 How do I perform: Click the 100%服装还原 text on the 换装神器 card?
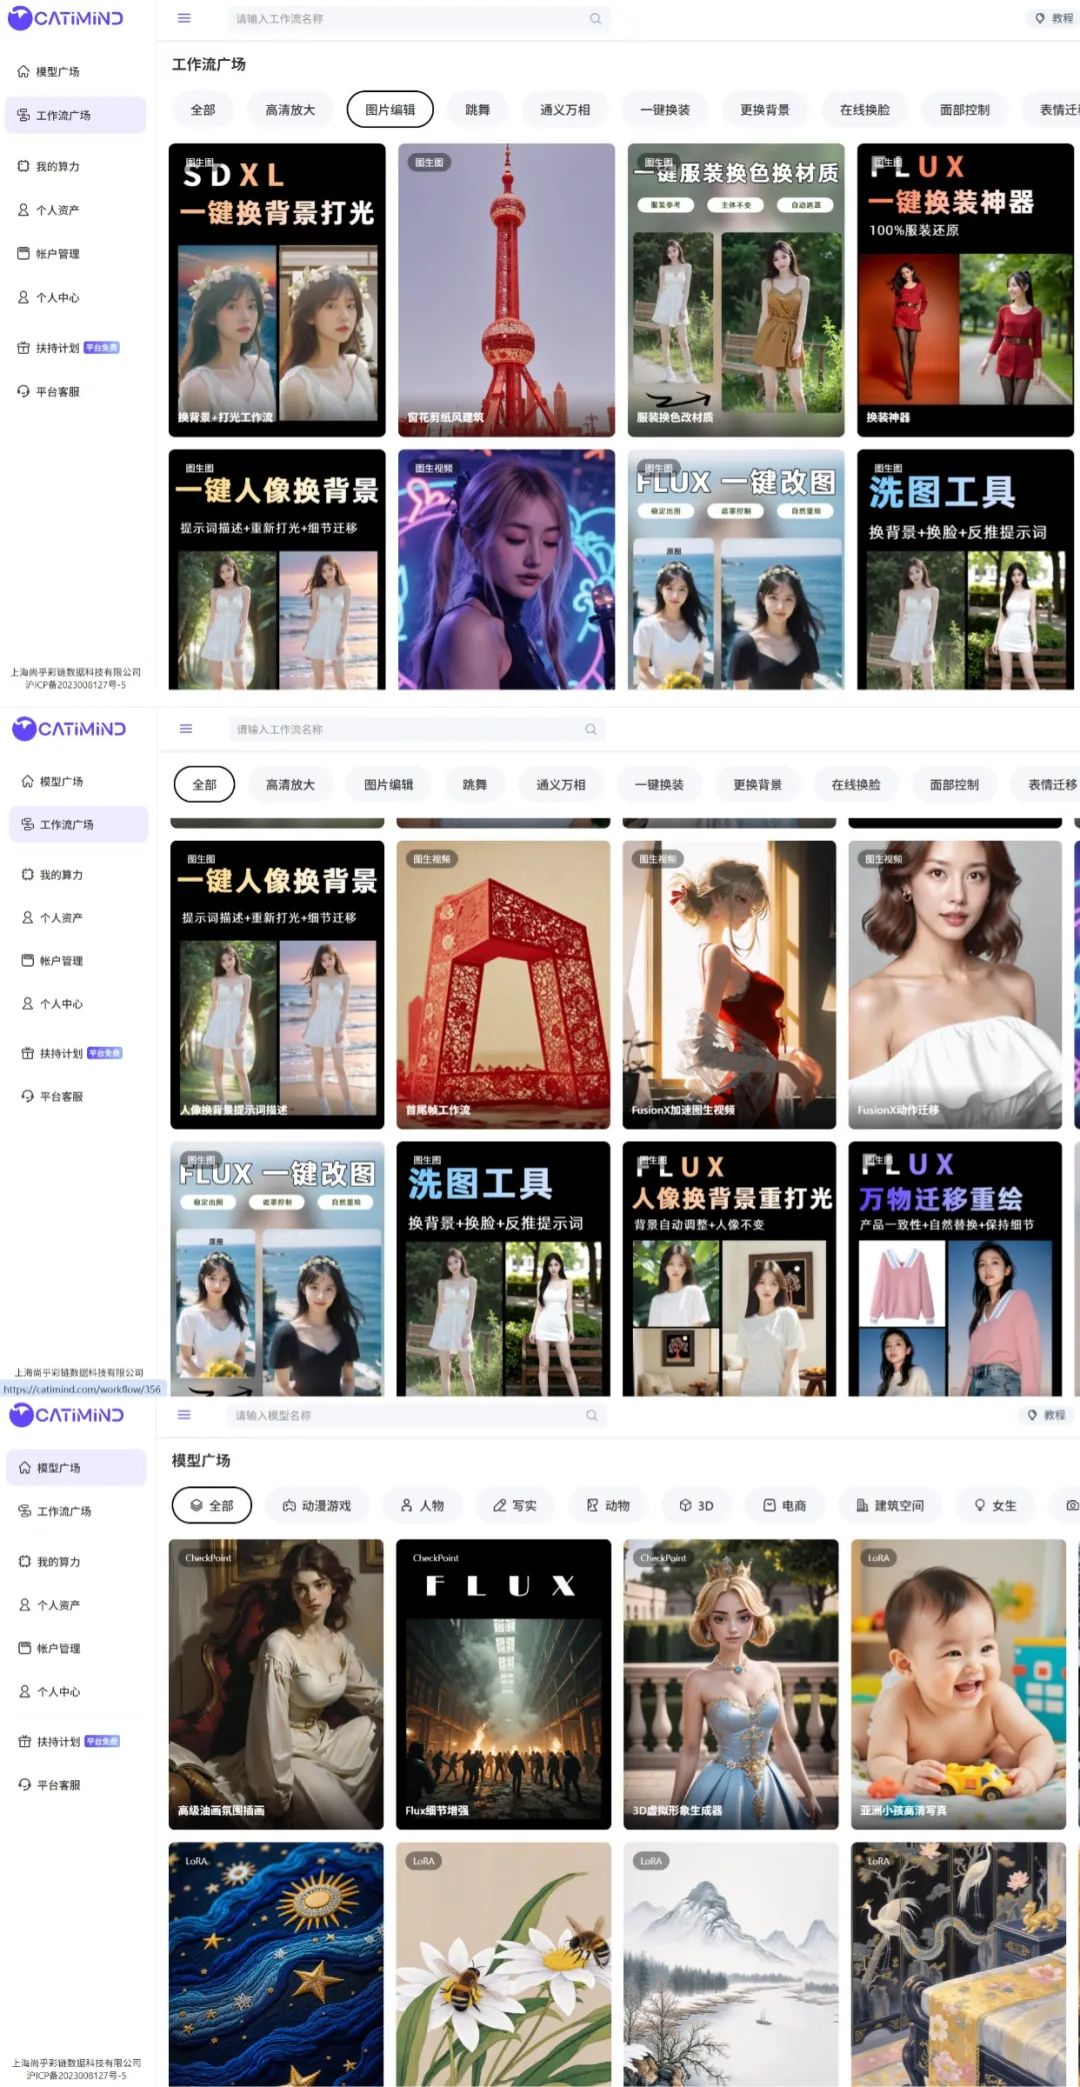click(914, 230)
